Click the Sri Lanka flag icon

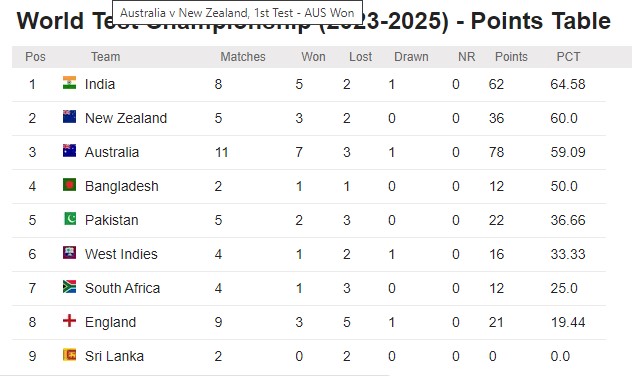pyautogui.click(x=69, y=354)
